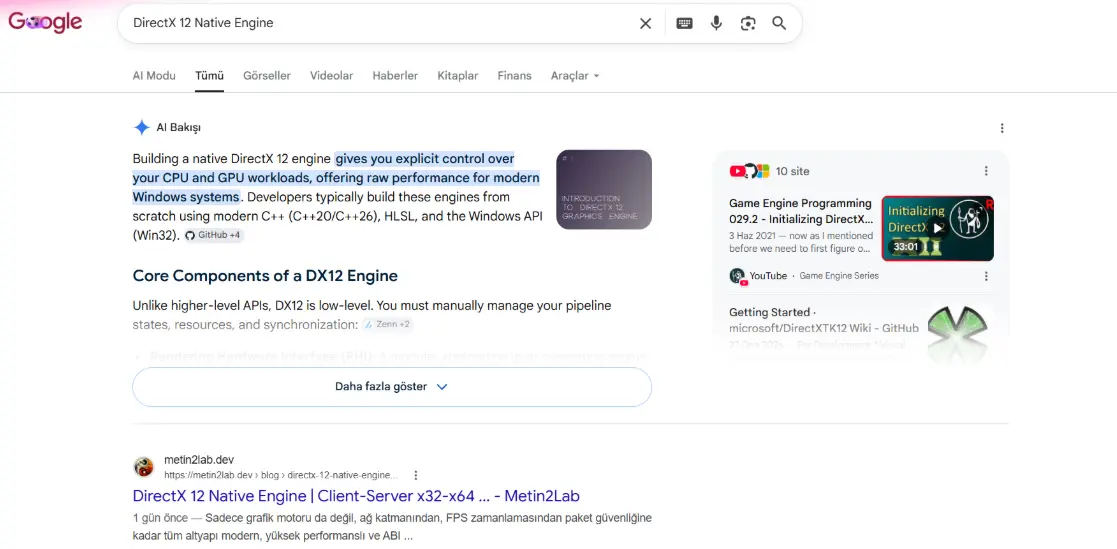Open Google Lens image search icon

tap(748, 23)
